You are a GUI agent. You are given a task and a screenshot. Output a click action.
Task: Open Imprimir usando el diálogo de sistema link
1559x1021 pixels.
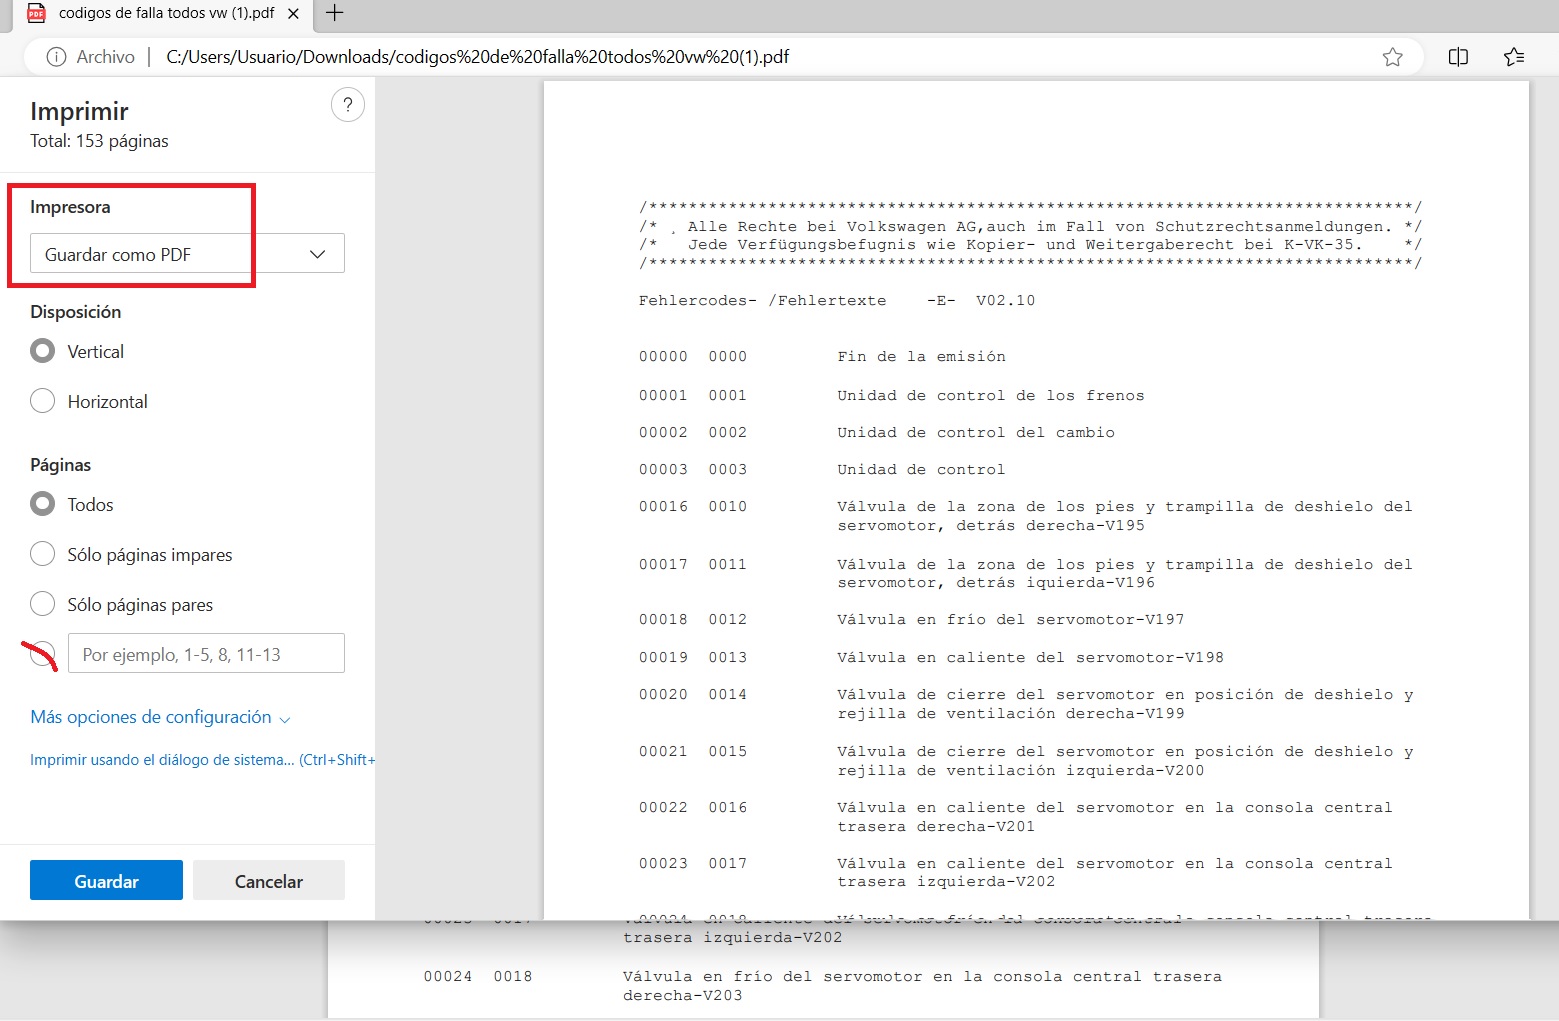202,760
